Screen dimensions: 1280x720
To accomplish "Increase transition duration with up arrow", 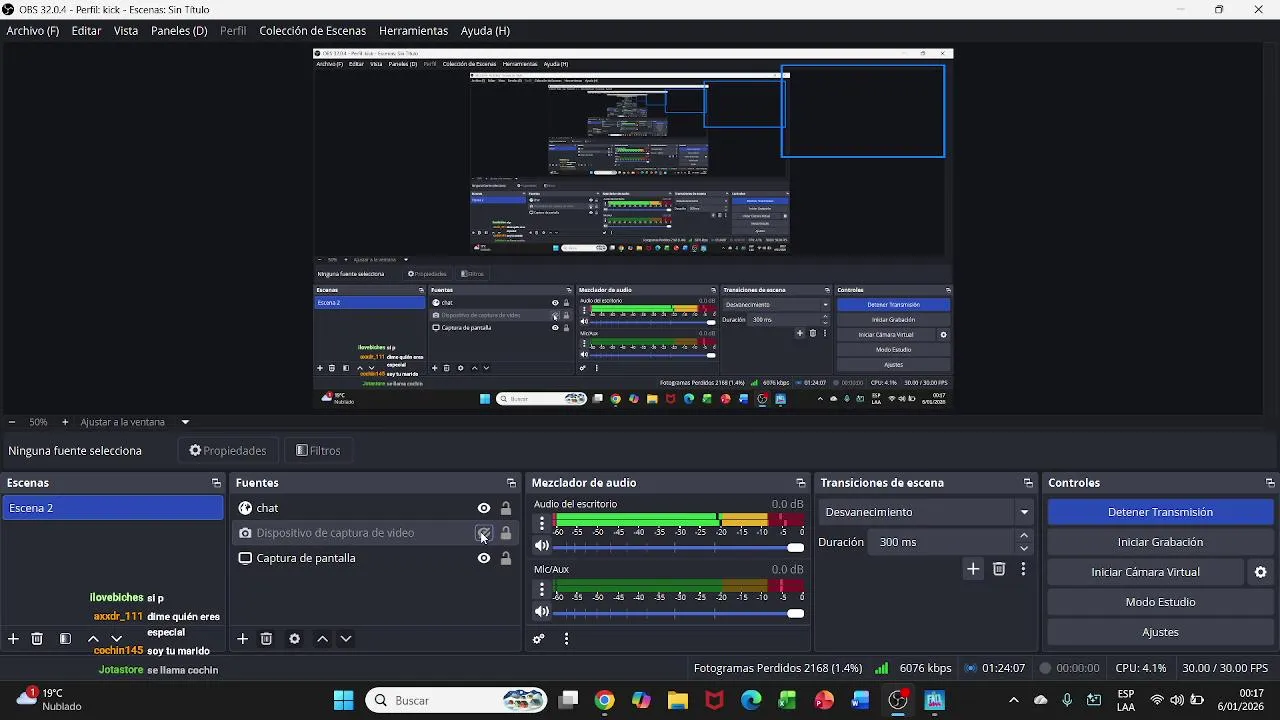I will tap(1024, 536).
